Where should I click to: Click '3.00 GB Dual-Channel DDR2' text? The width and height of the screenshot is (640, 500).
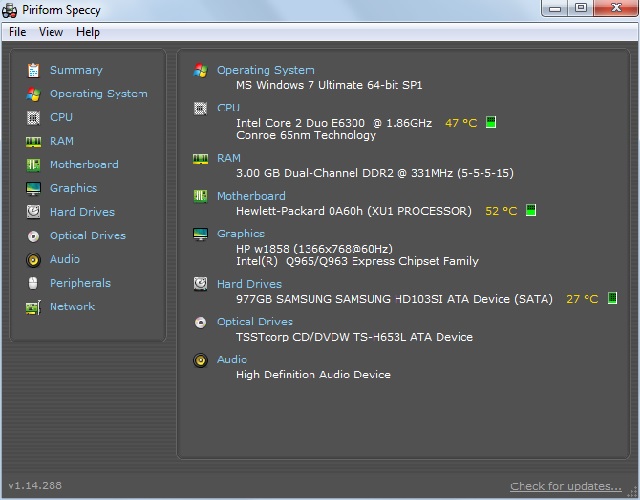pos(315,173)
